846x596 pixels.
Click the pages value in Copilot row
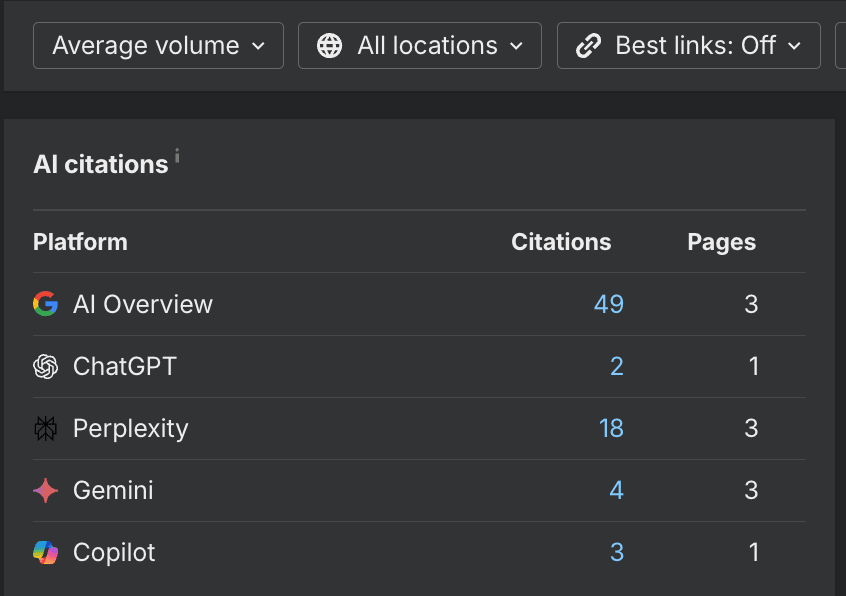754,552
